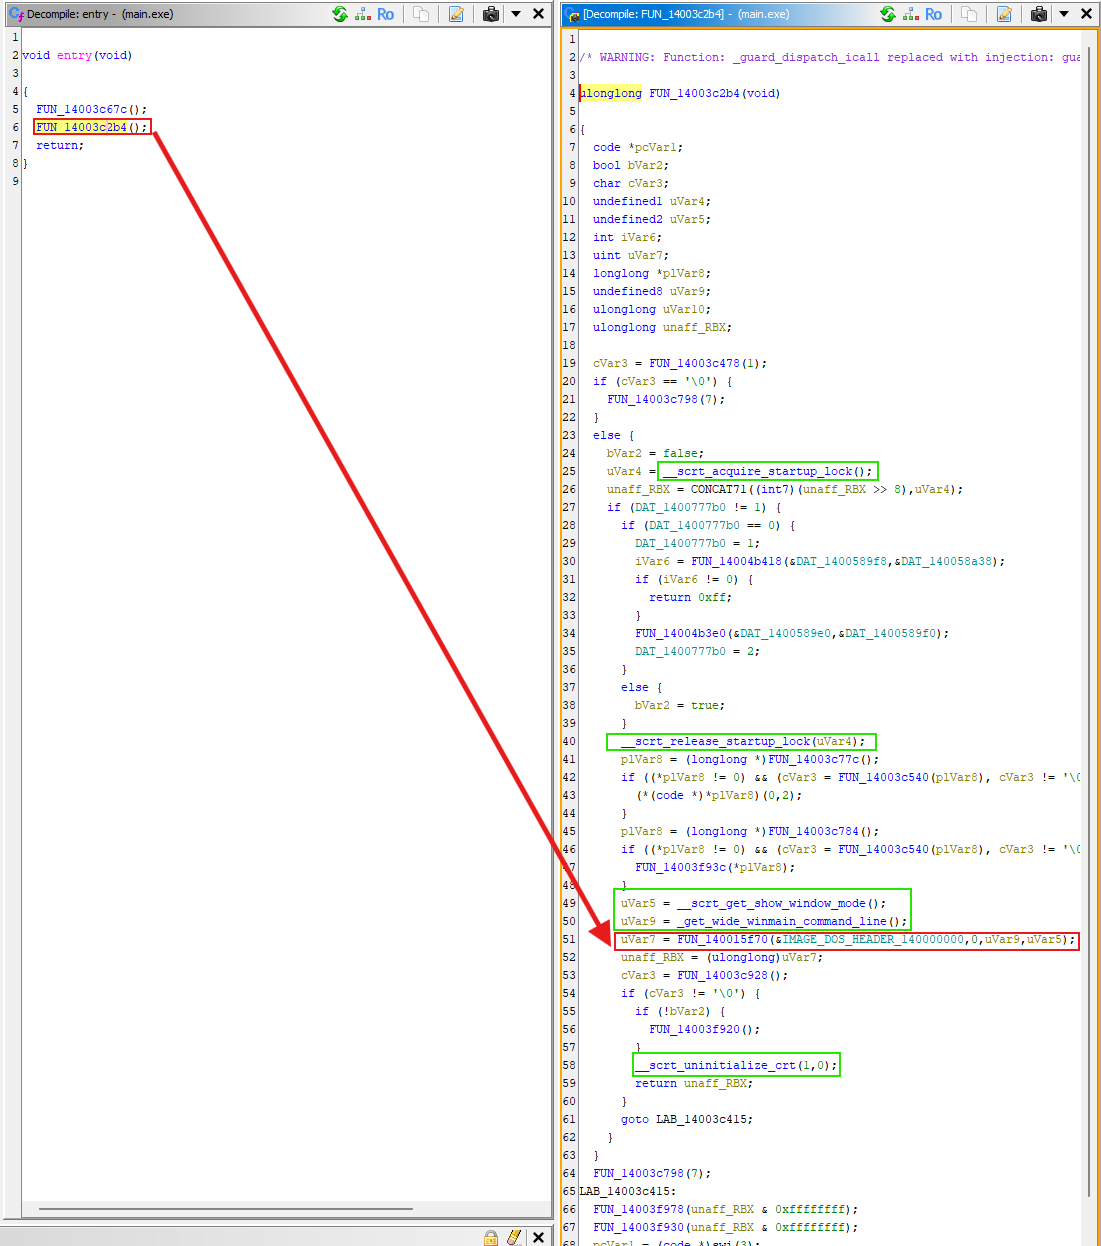Click vertical scrollbar of FUN_14003c2b4 panel
The width and height of the screenshot is (1101, 1246).
coord(1089,600)
